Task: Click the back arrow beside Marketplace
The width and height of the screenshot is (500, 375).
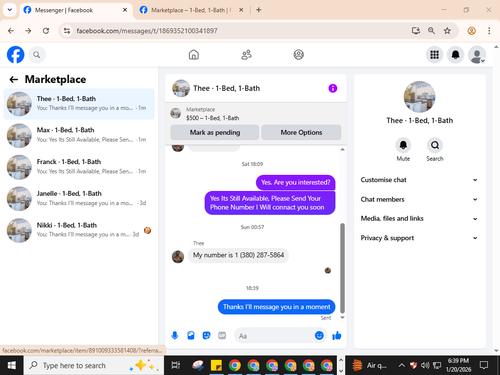Action: (x=14, y=79)
